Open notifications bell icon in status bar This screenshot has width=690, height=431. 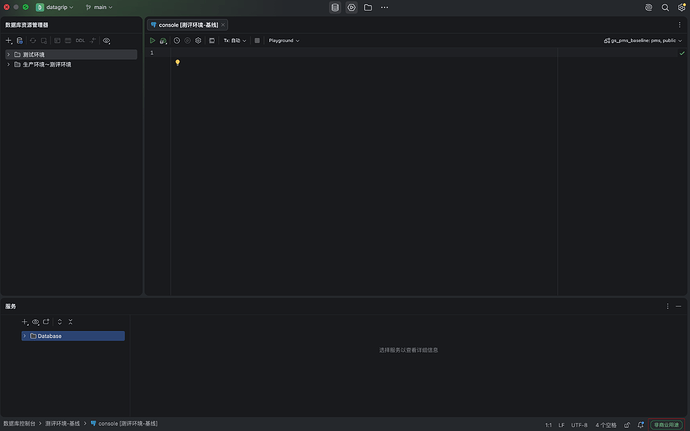click(x=641, y=425)
